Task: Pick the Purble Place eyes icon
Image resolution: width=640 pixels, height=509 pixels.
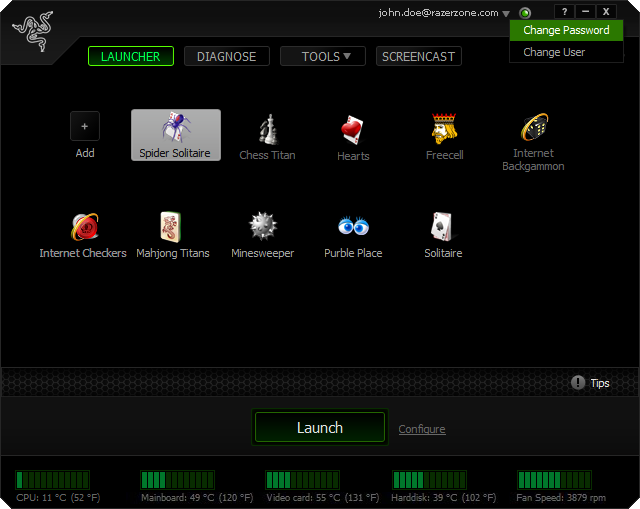Action: [x=353, y=226]
